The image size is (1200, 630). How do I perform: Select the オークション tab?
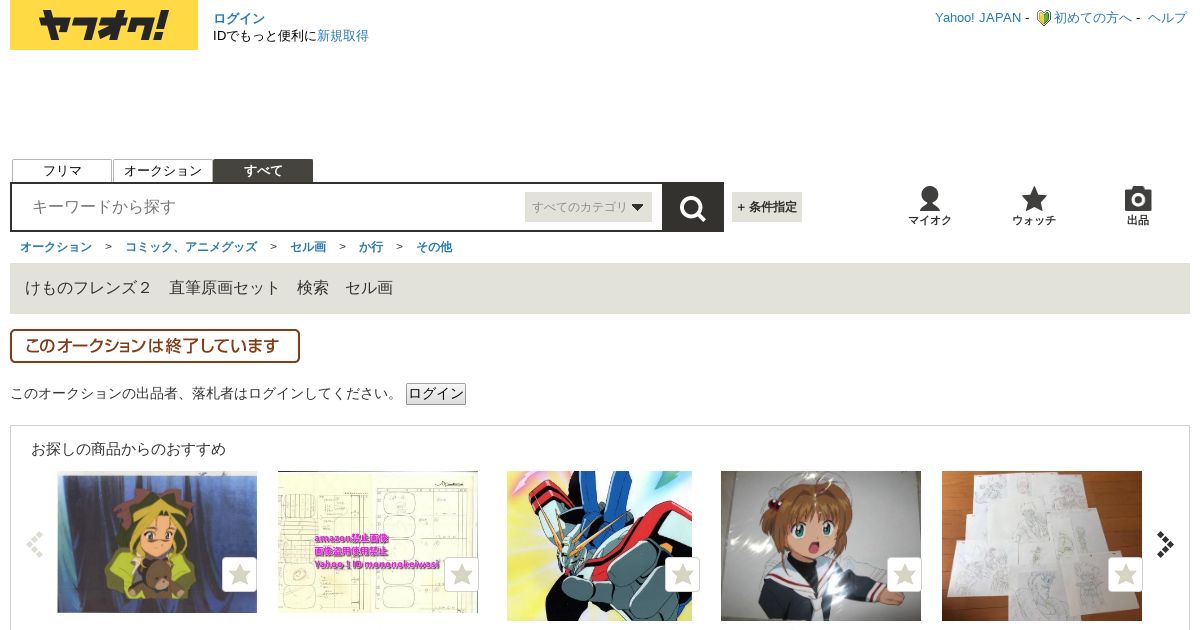click(x=163, y=171)
